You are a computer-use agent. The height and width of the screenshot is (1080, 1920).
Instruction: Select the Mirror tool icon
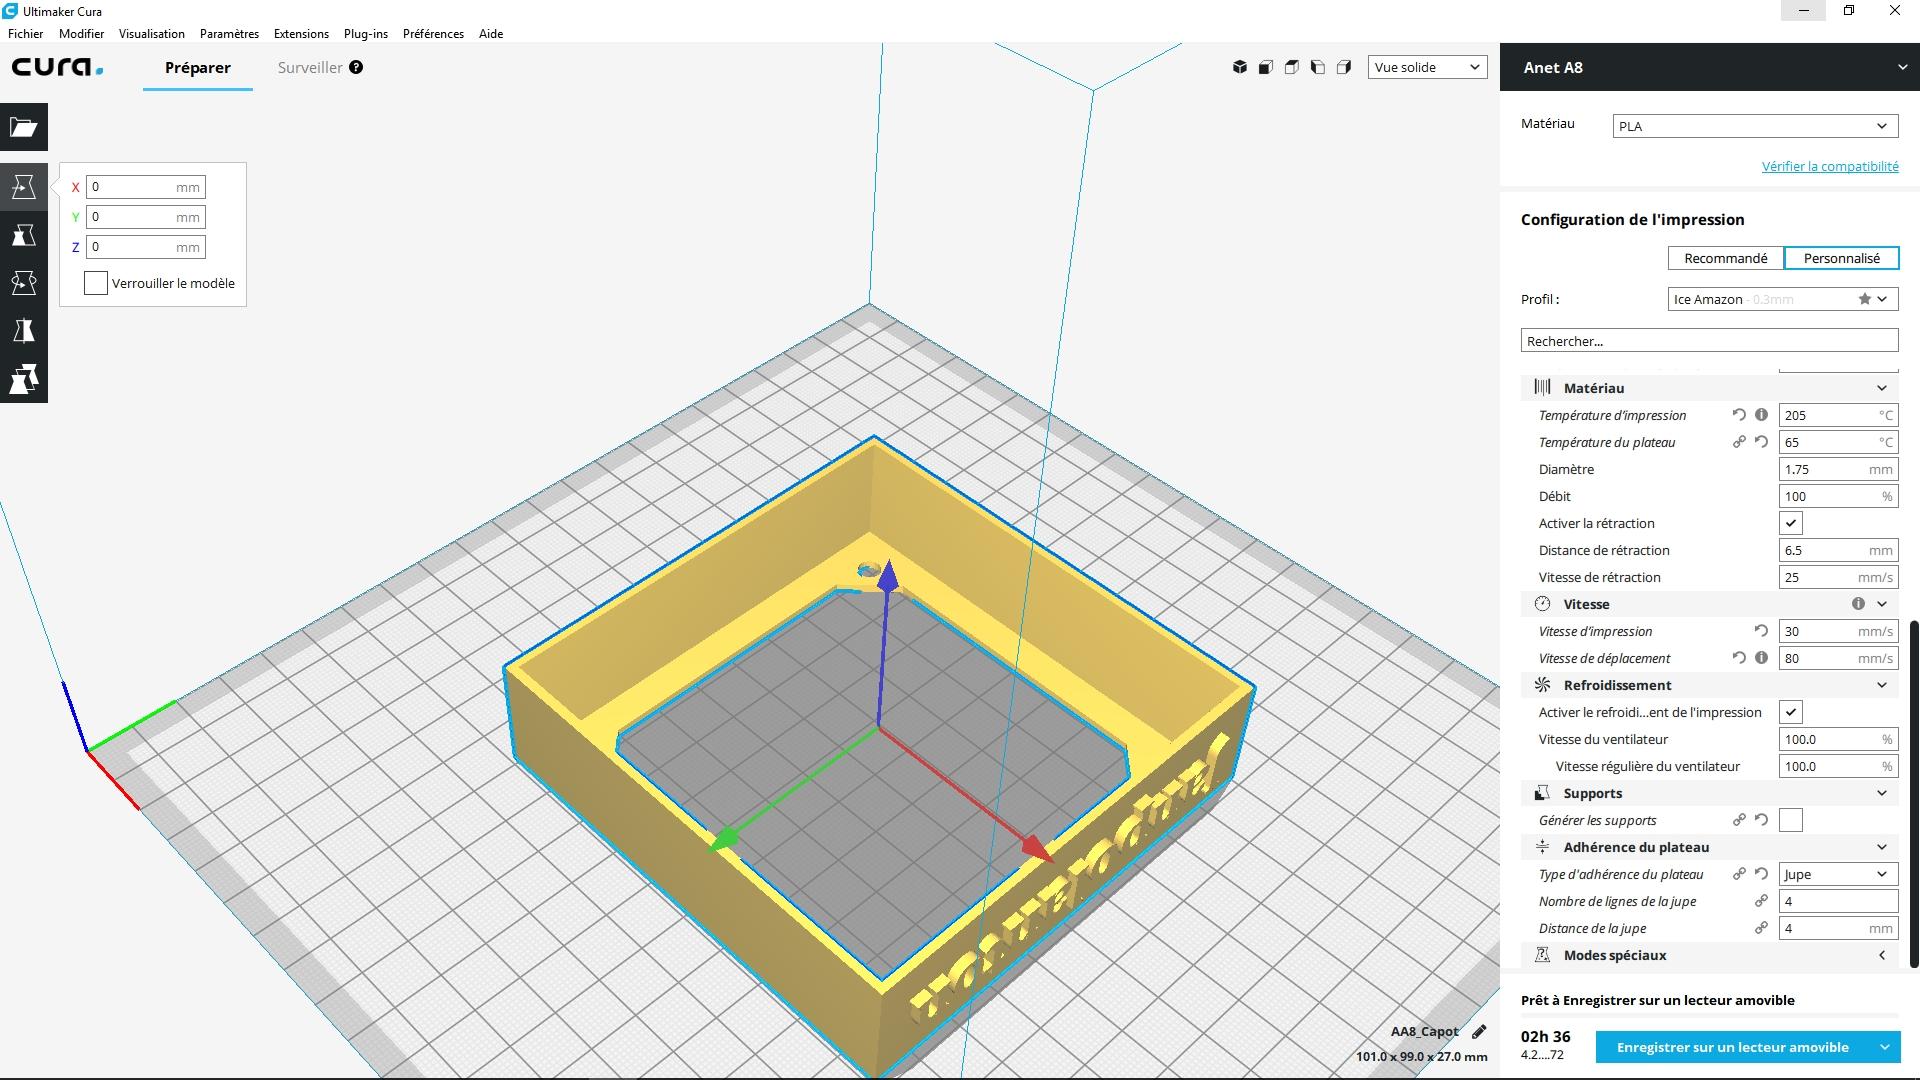pos(24,331)
